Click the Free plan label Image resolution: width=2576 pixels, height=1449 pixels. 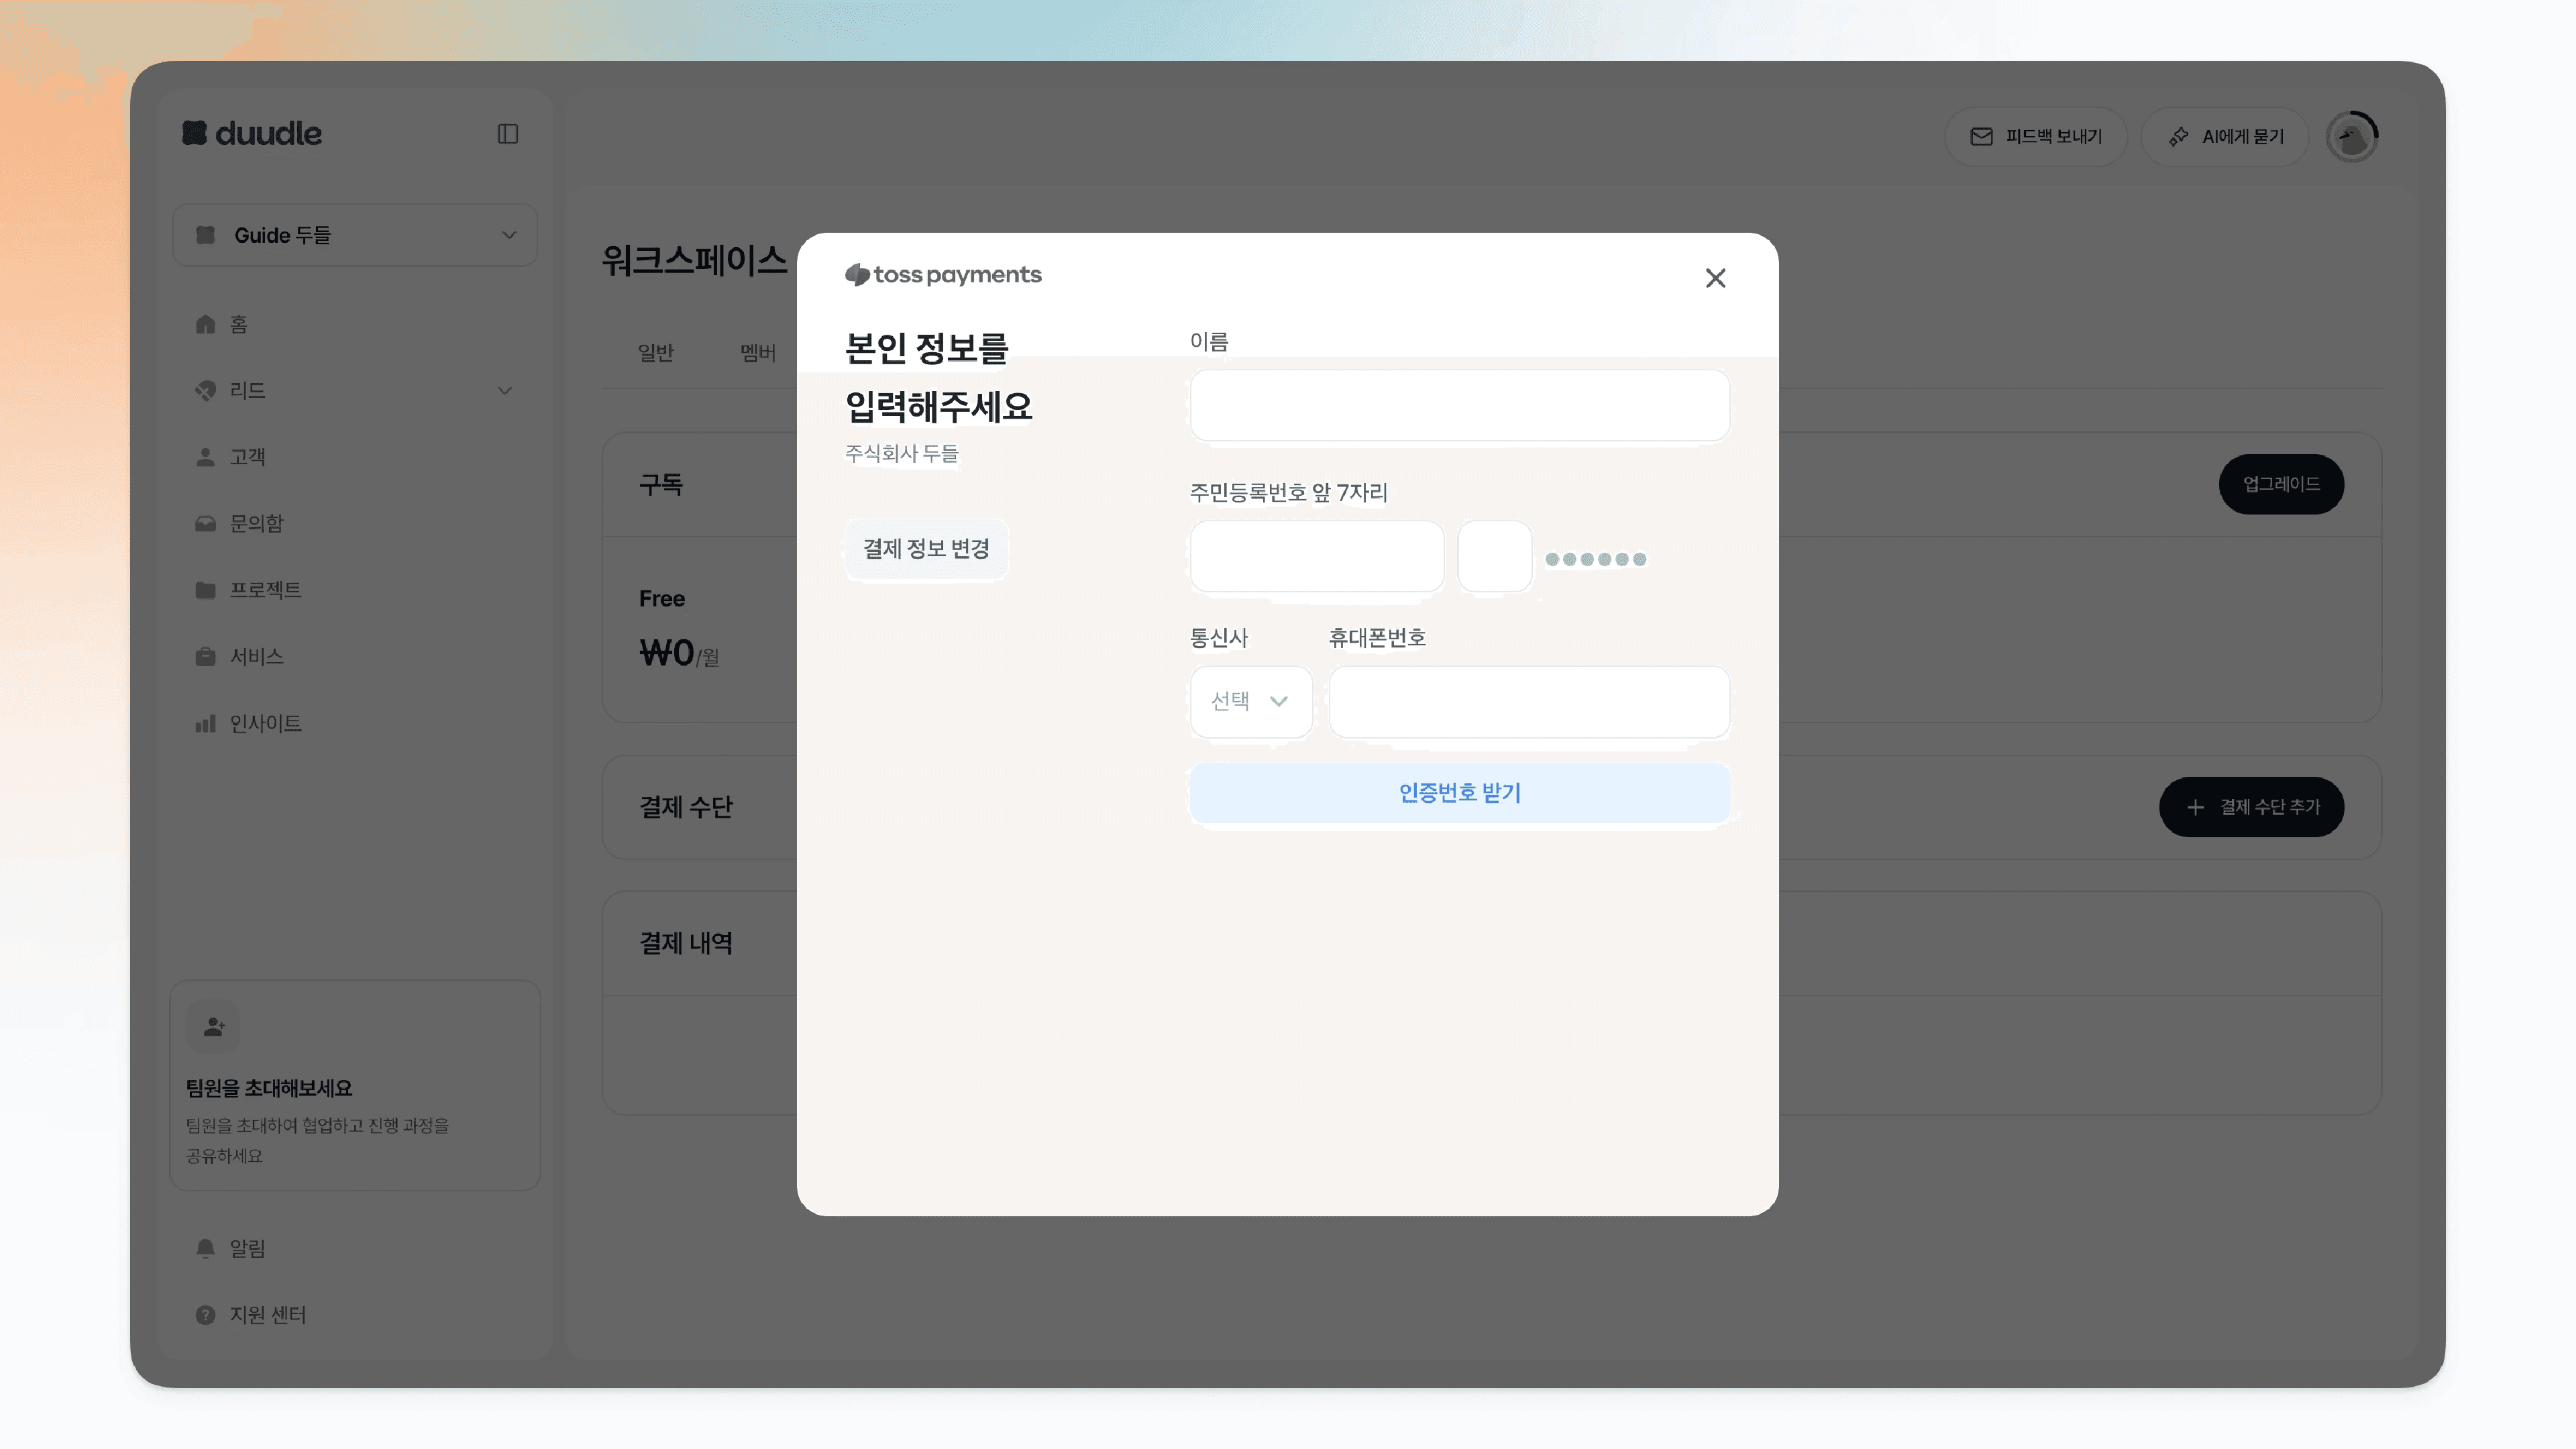pyautogui.click(x=662, y=599)
